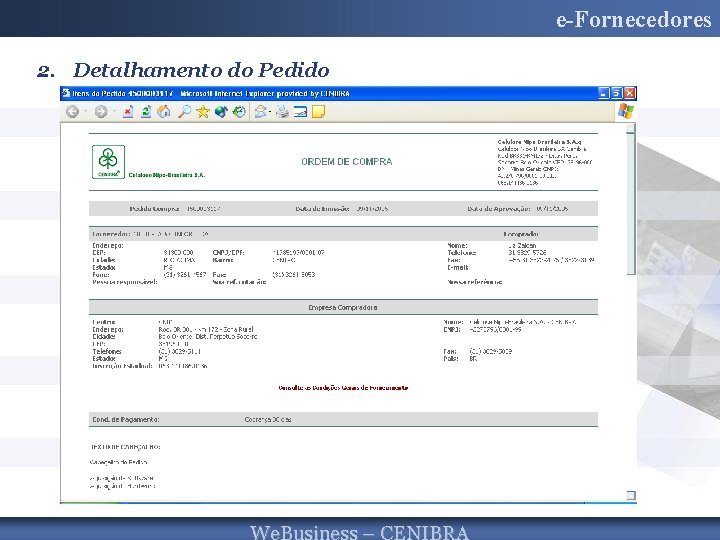This screenshot has height=540, width=720.
Task: Click the Comprador header label
Action: (521, 234)
